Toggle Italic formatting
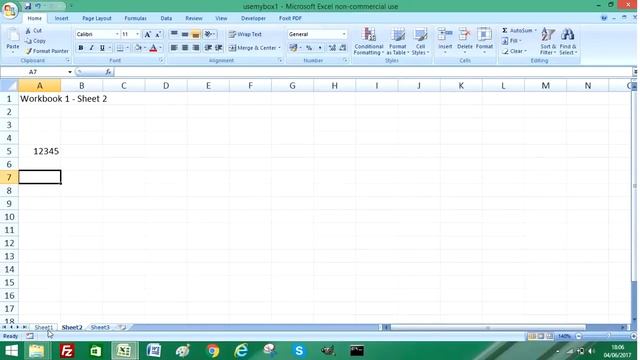 pos(91,48)
